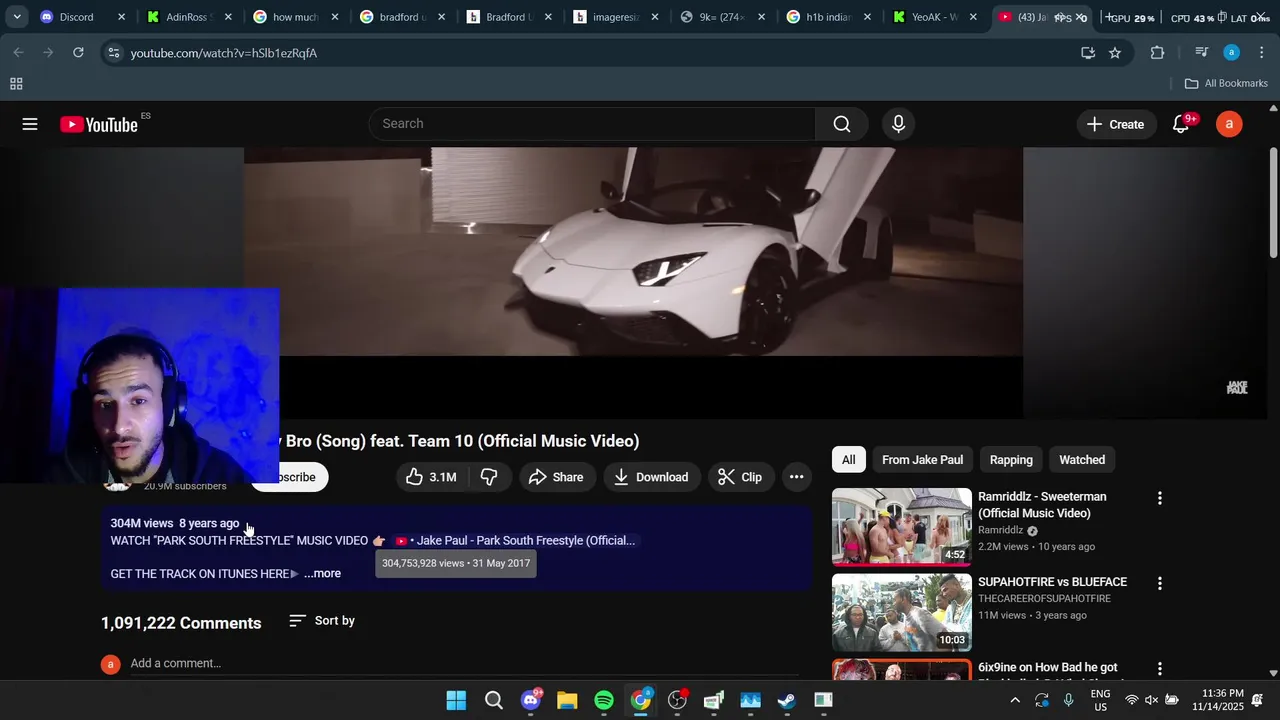Open the Create menu button
The image size is (1280, 720).
(x=1115, y=124)
